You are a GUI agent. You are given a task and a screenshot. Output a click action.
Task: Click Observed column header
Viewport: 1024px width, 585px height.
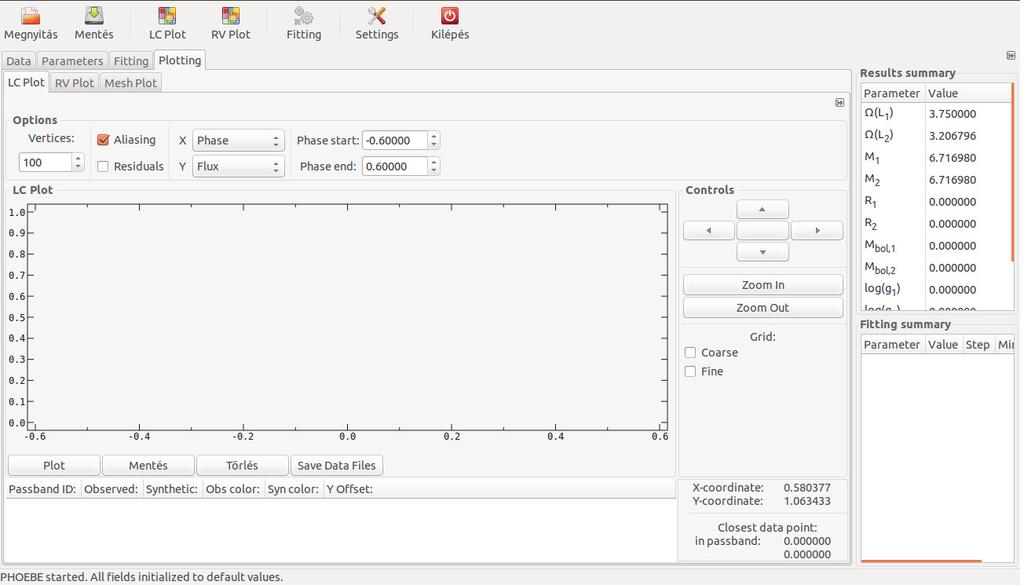[x=111, y=489]
